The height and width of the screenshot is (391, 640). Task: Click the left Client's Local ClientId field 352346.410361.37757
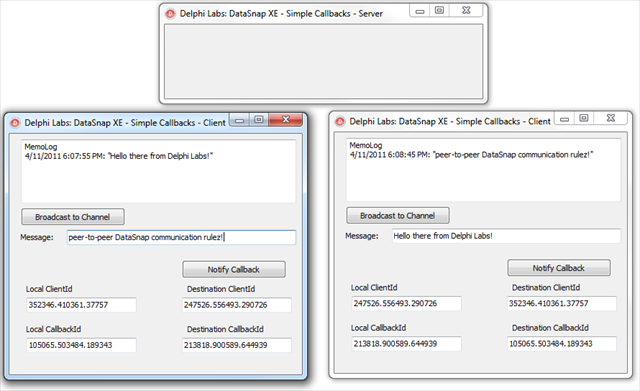tap(81, 305)
